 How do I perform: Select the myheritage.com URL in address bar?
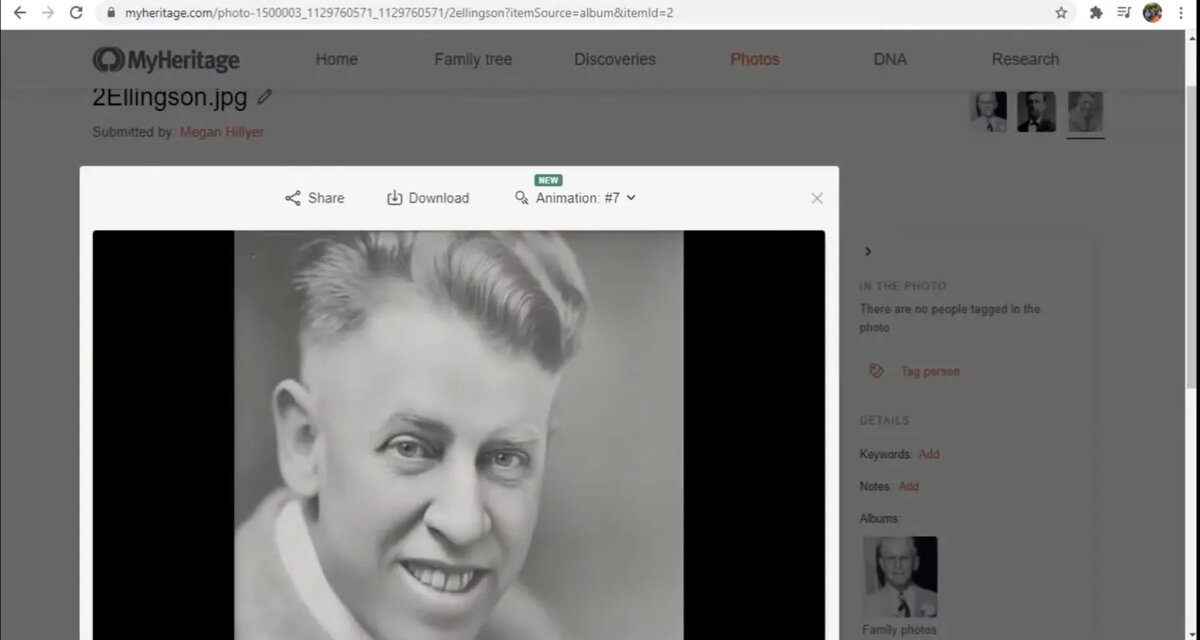pos(399,13)
